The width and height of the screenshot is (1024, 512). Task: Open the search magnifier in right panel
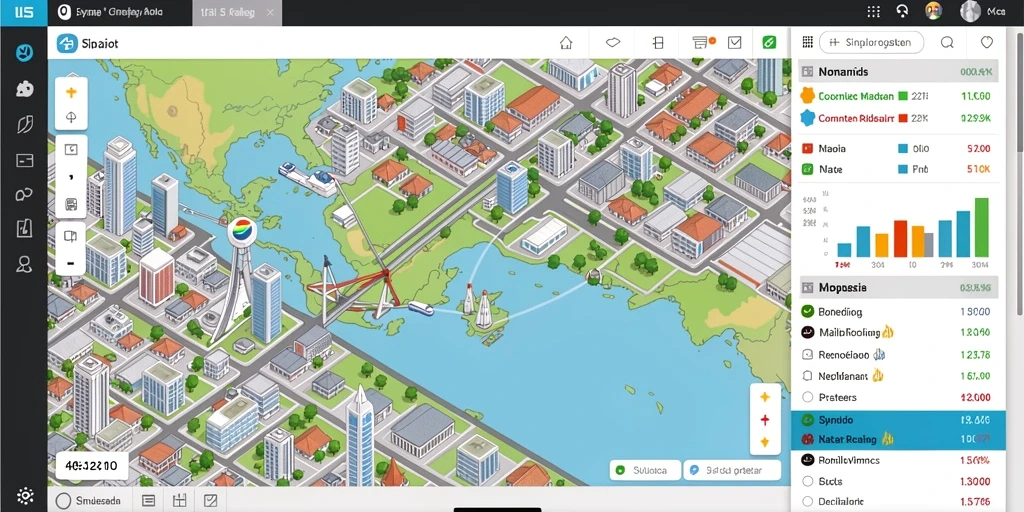[947, 43]
